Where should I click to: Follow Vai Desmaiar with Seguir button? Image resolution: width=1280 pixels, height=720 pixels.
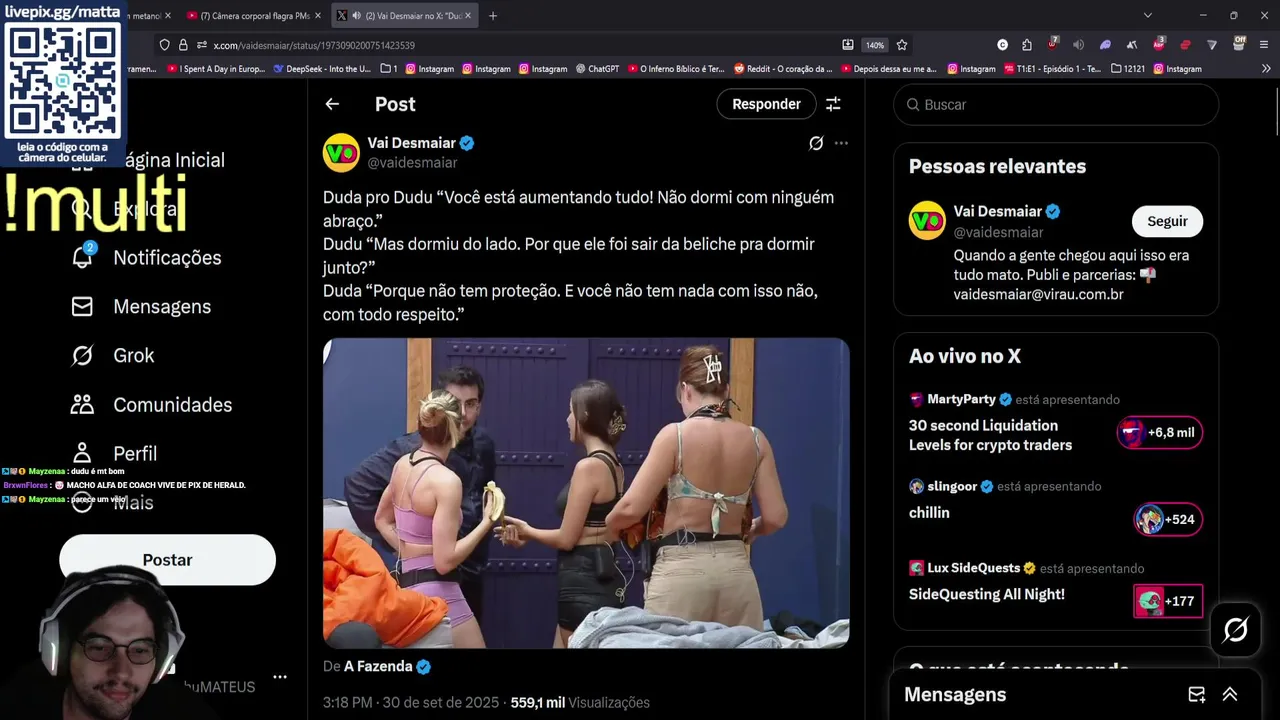click(x=1167, y=221)
